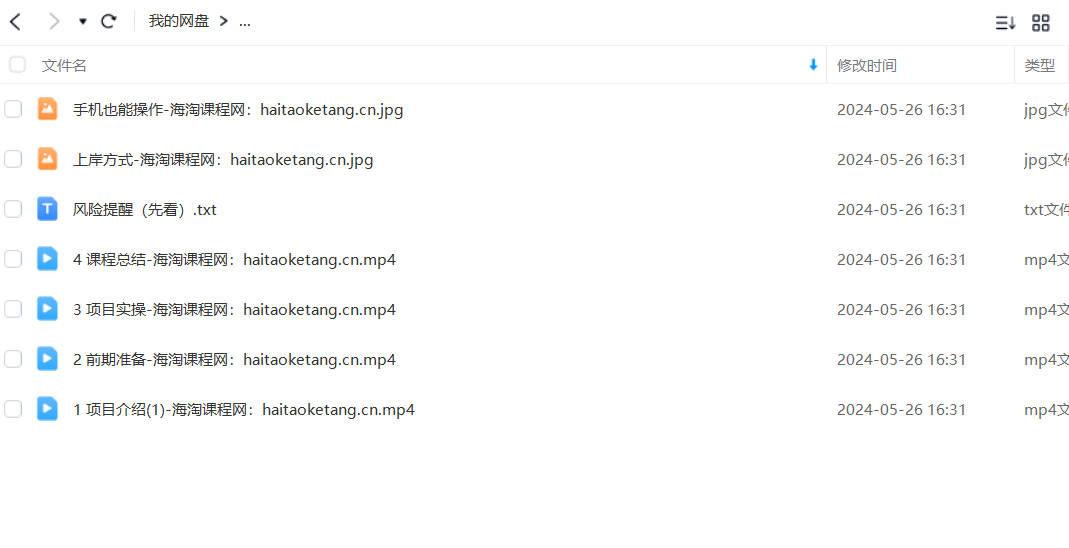Open 2 前期准备 mp4 file name

(235, 359)
